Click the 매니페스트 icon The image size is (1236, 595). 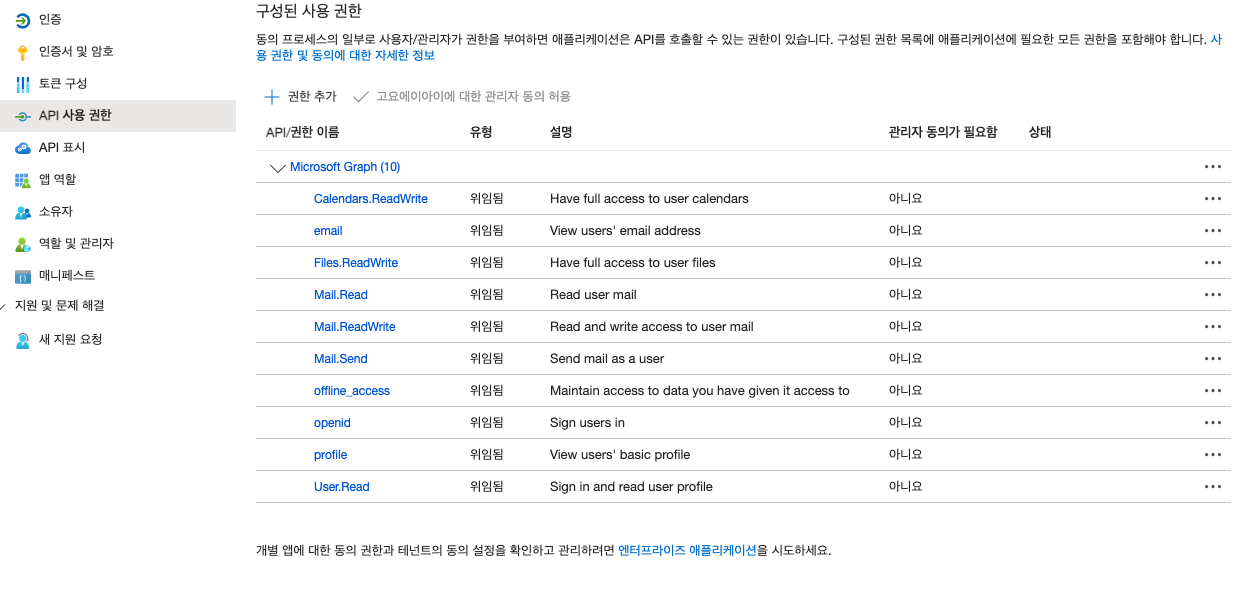[x=22, y=275]
